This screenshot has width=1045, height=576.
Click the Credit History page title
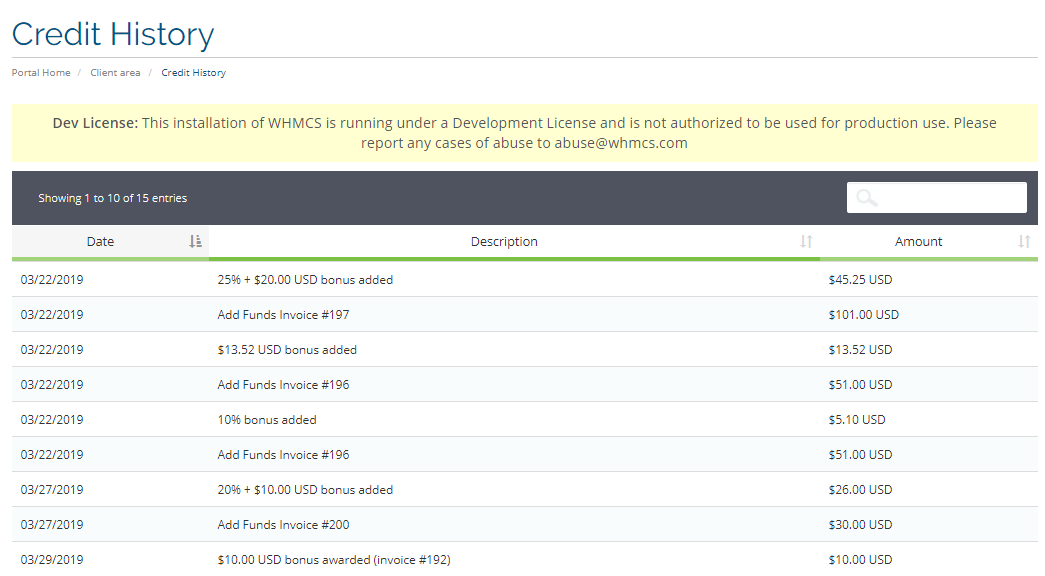pyautogui.click(x=113, y=34)
